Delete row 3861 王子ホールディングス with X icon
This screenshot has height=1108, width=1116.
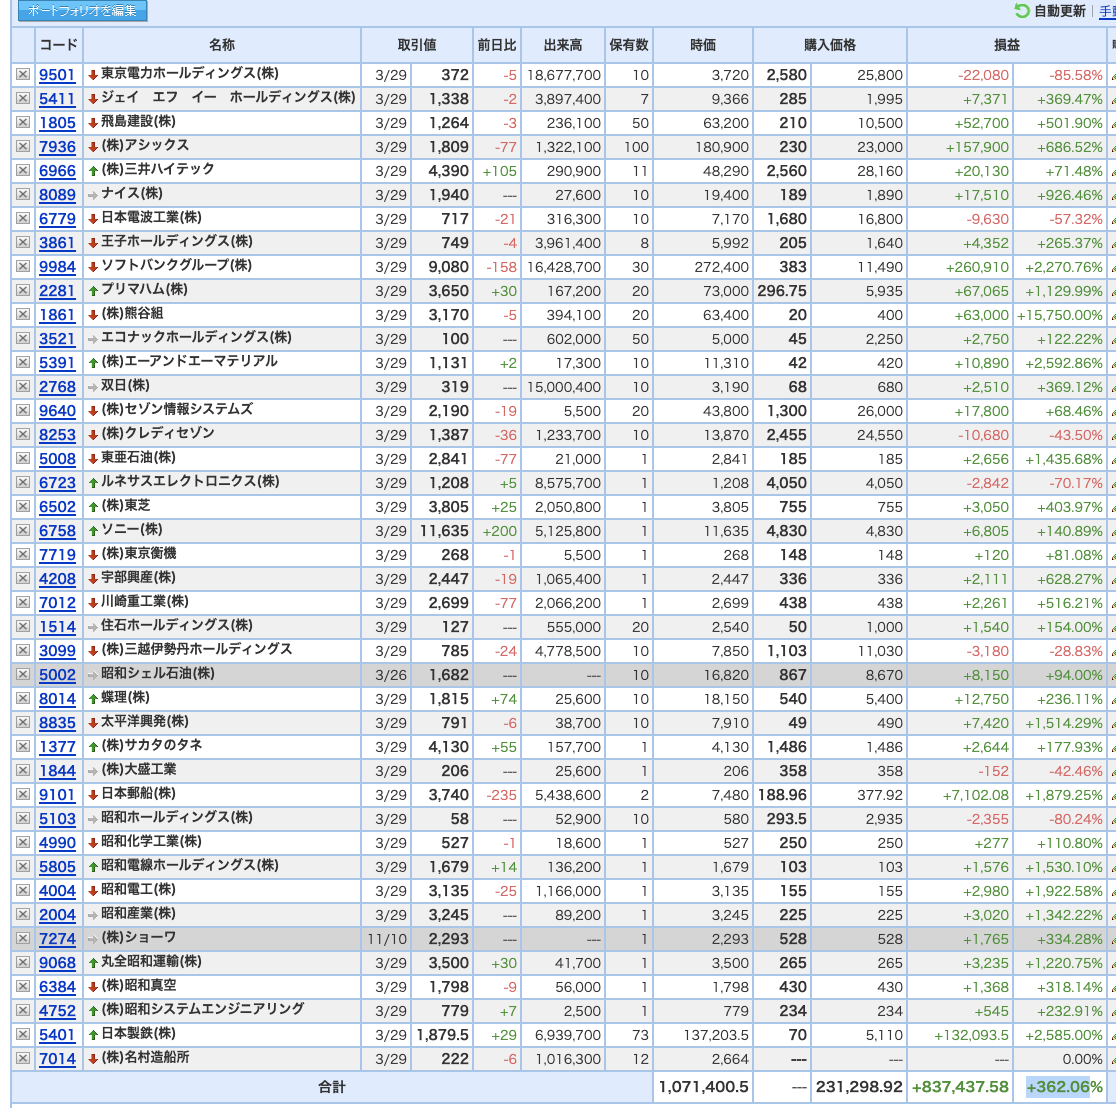point(23,243)
